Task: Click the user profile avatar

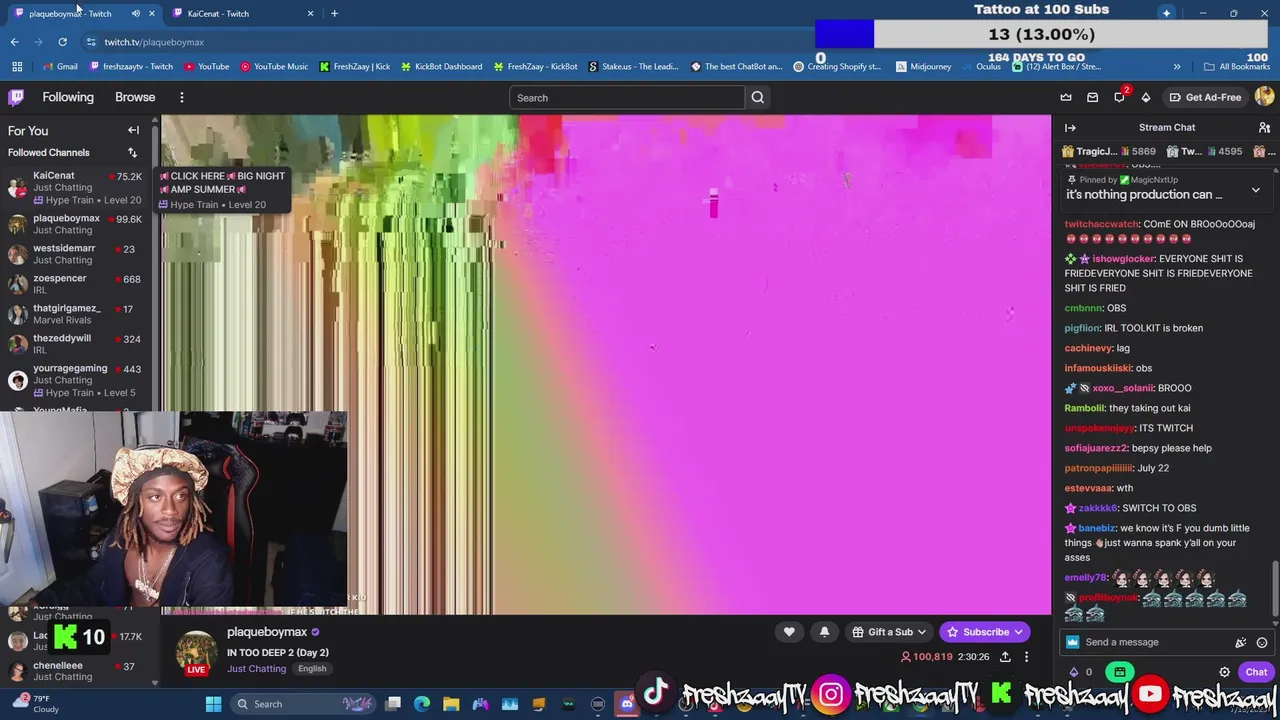Action: [1265, 96]
